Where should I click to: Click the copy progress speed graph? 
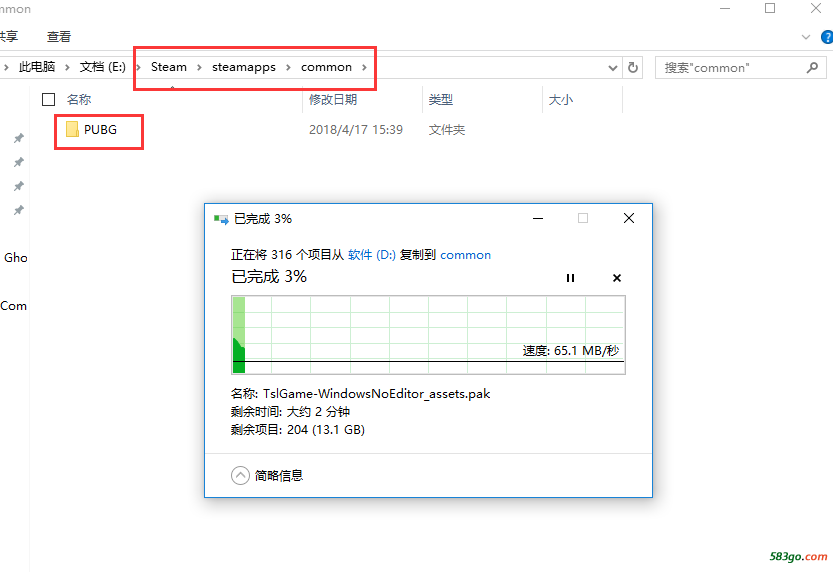coord(428,335)
